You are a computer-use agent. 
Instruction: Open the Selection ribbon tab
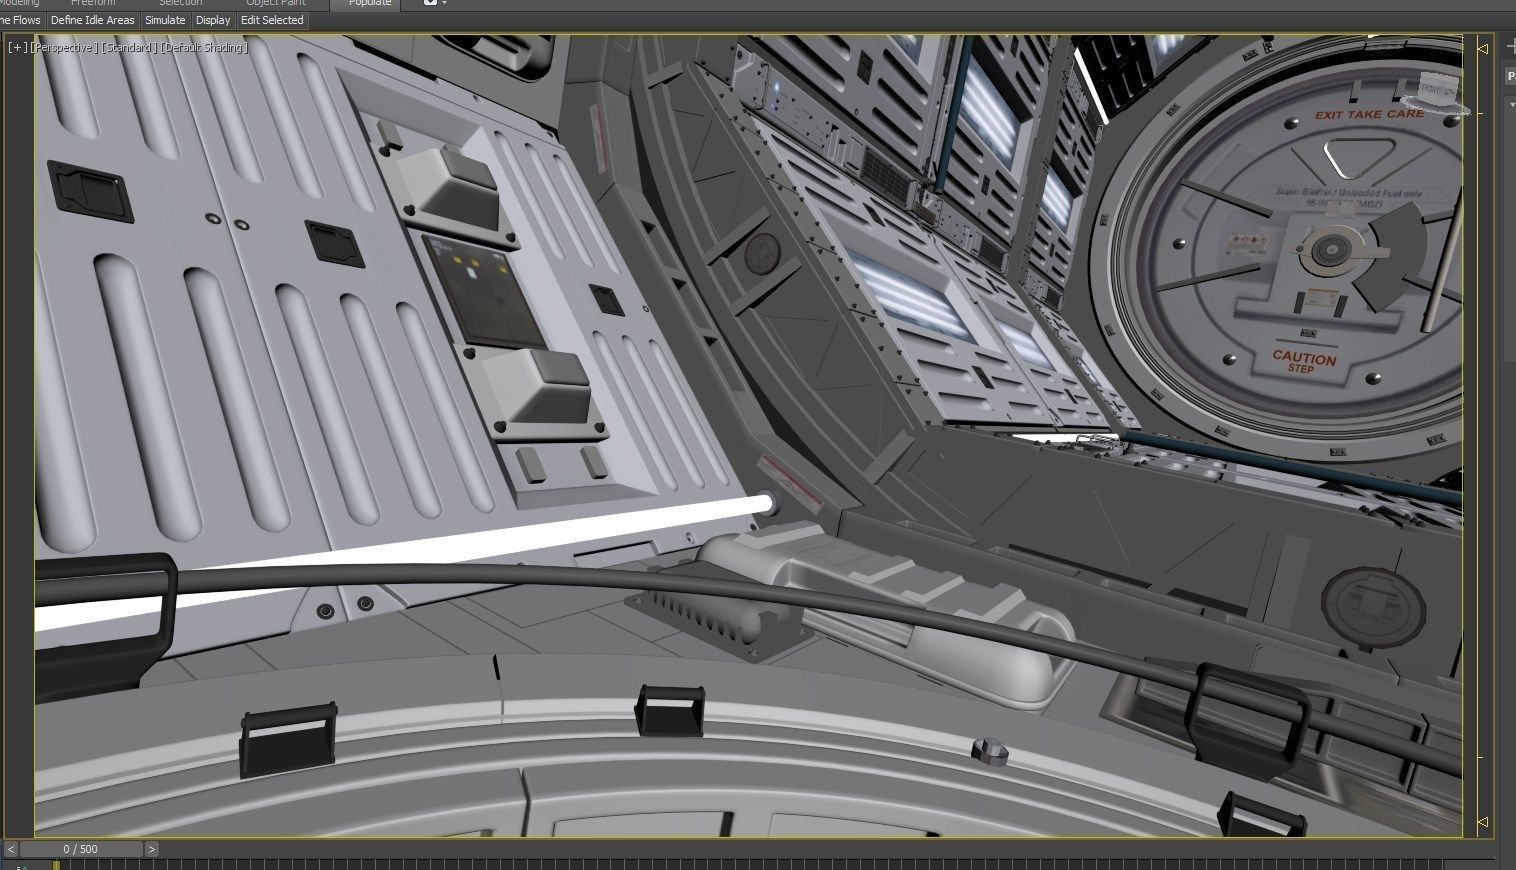180,4
